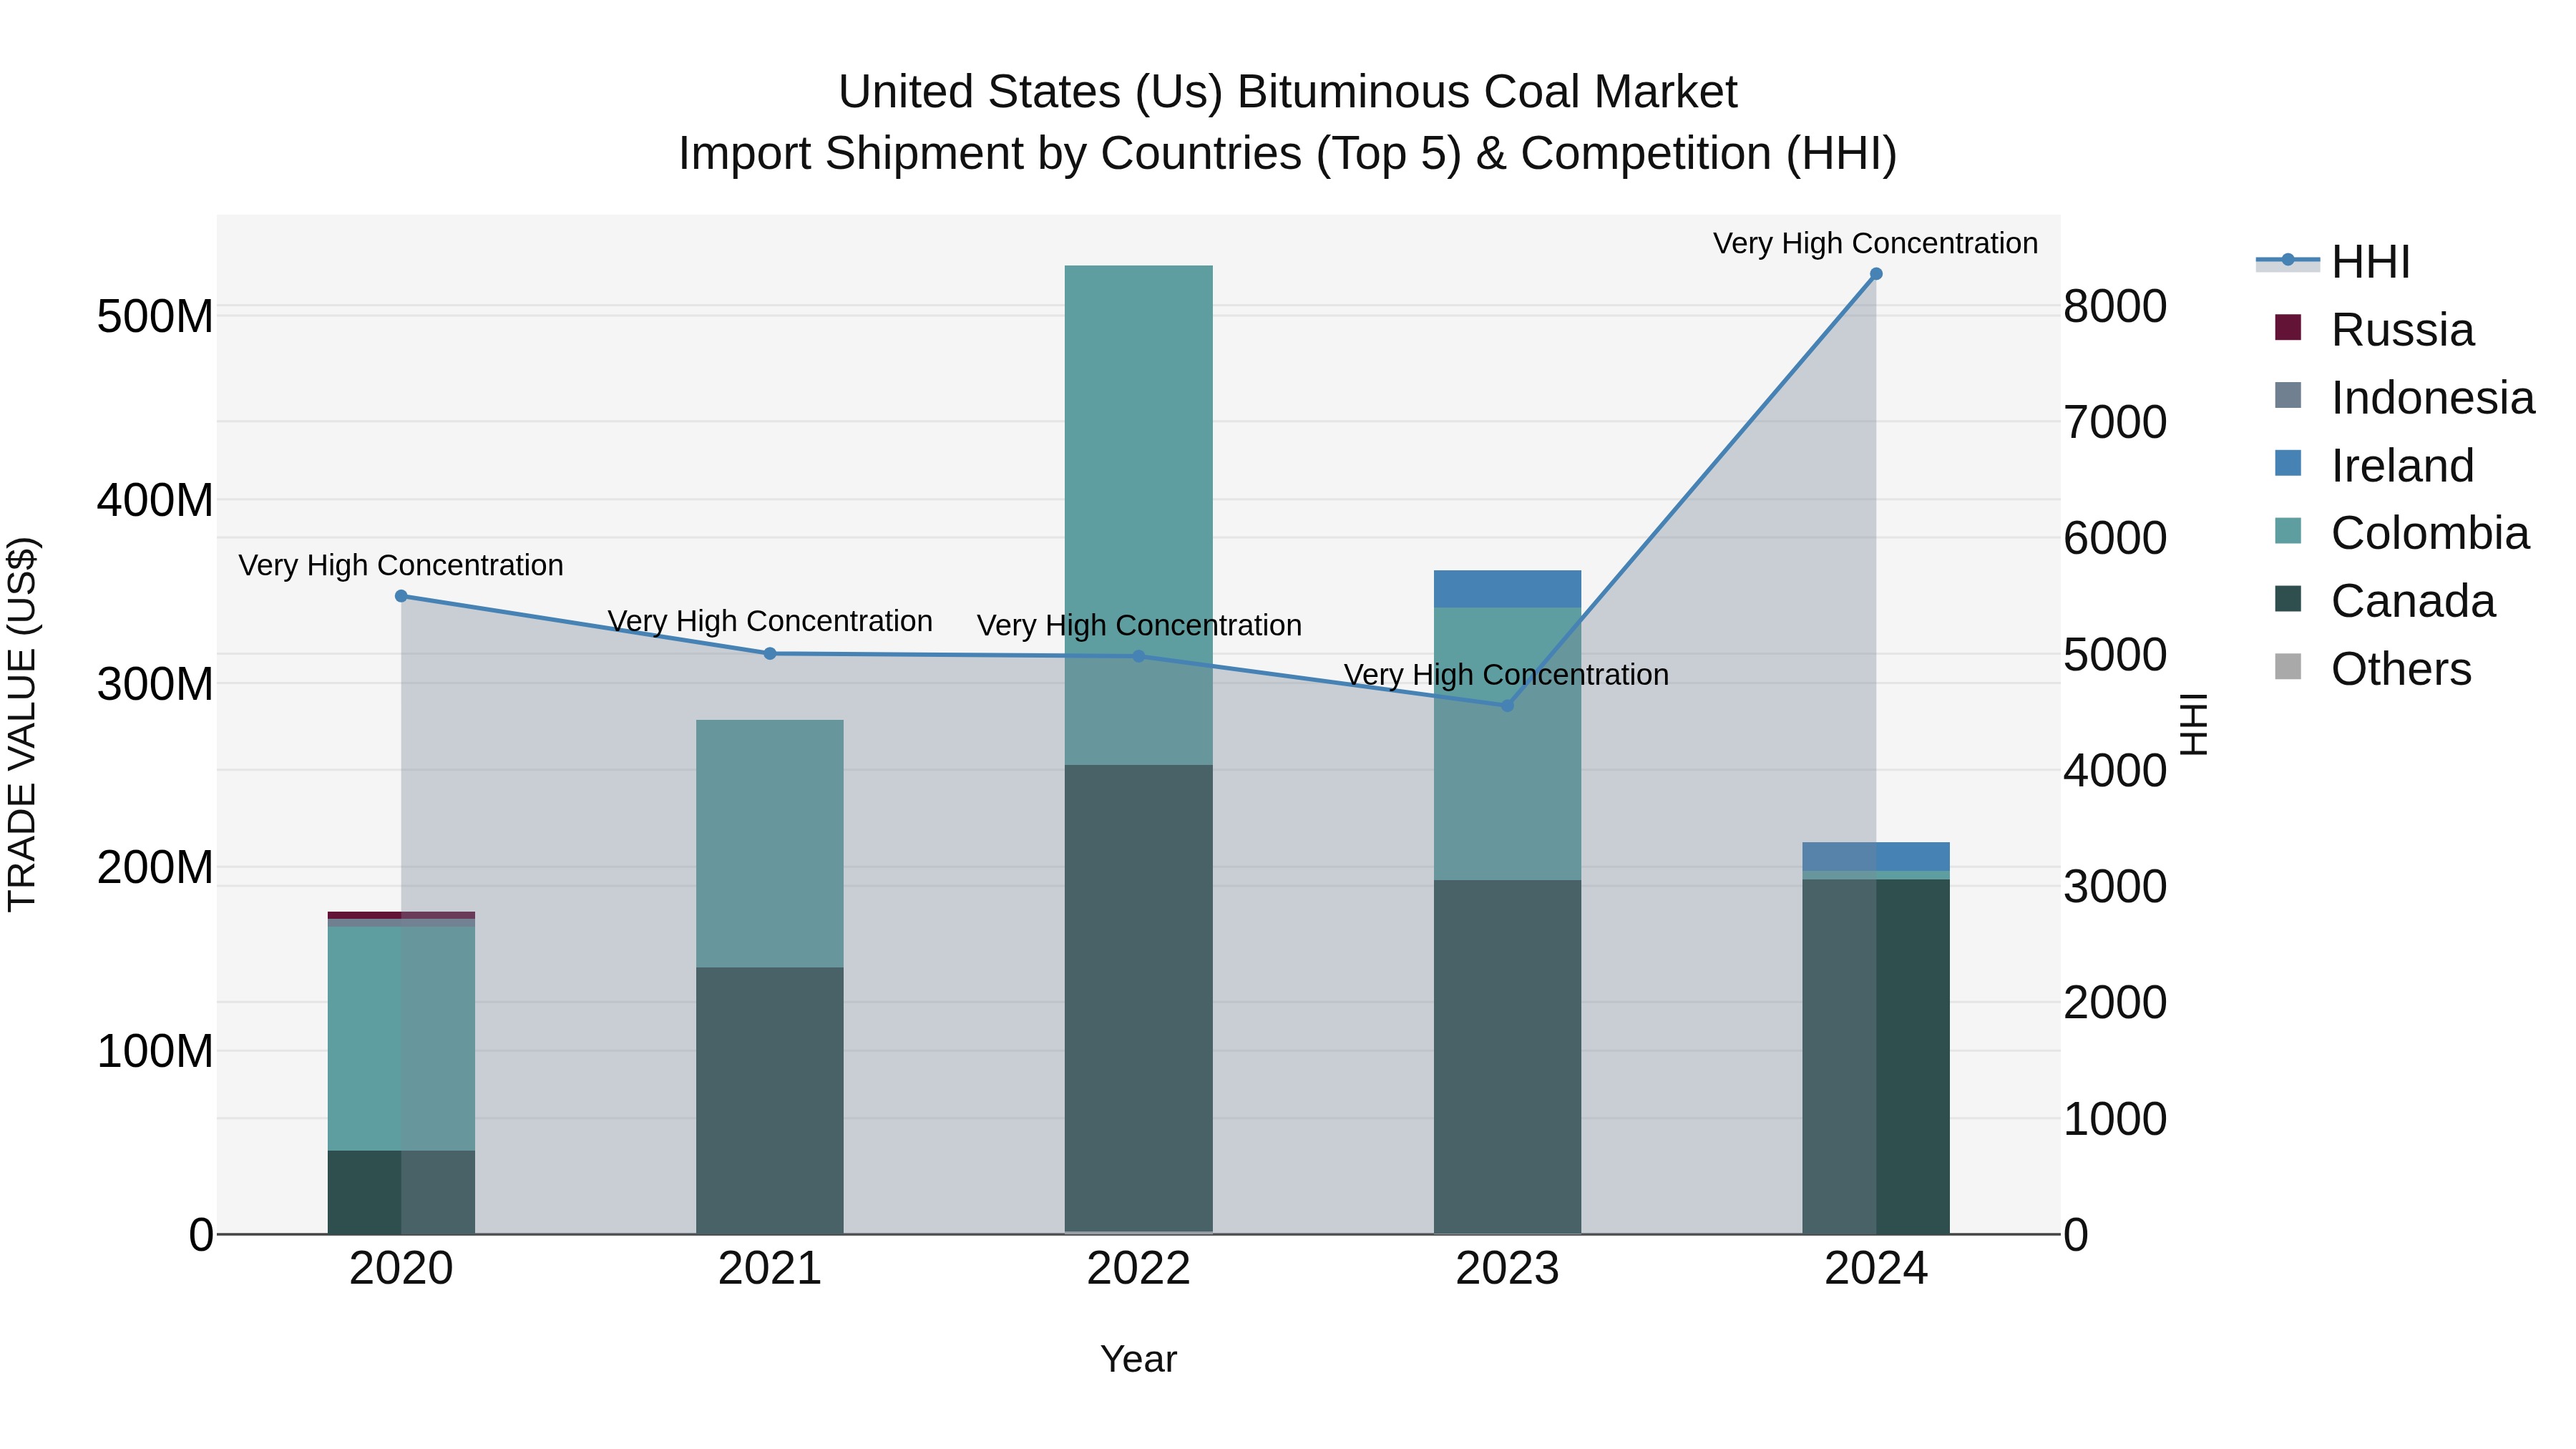Click the 2021 x-axis label

click(770, 1269)
